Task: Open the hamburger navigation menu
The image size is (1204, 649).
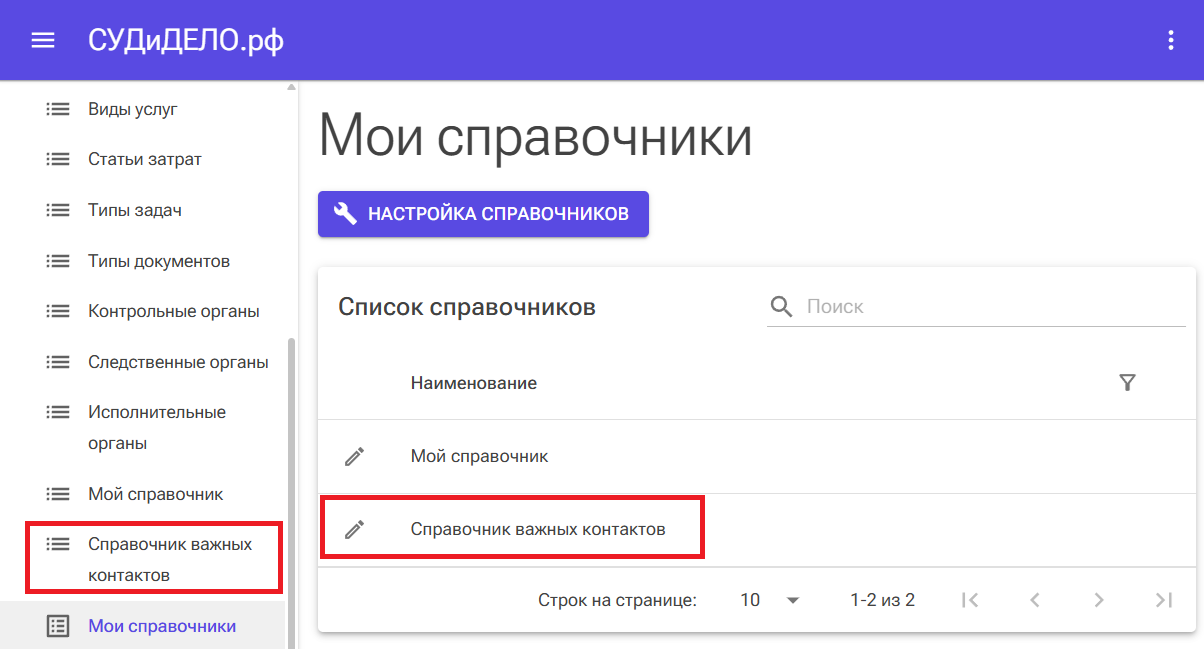Action: tap(42, 40)
